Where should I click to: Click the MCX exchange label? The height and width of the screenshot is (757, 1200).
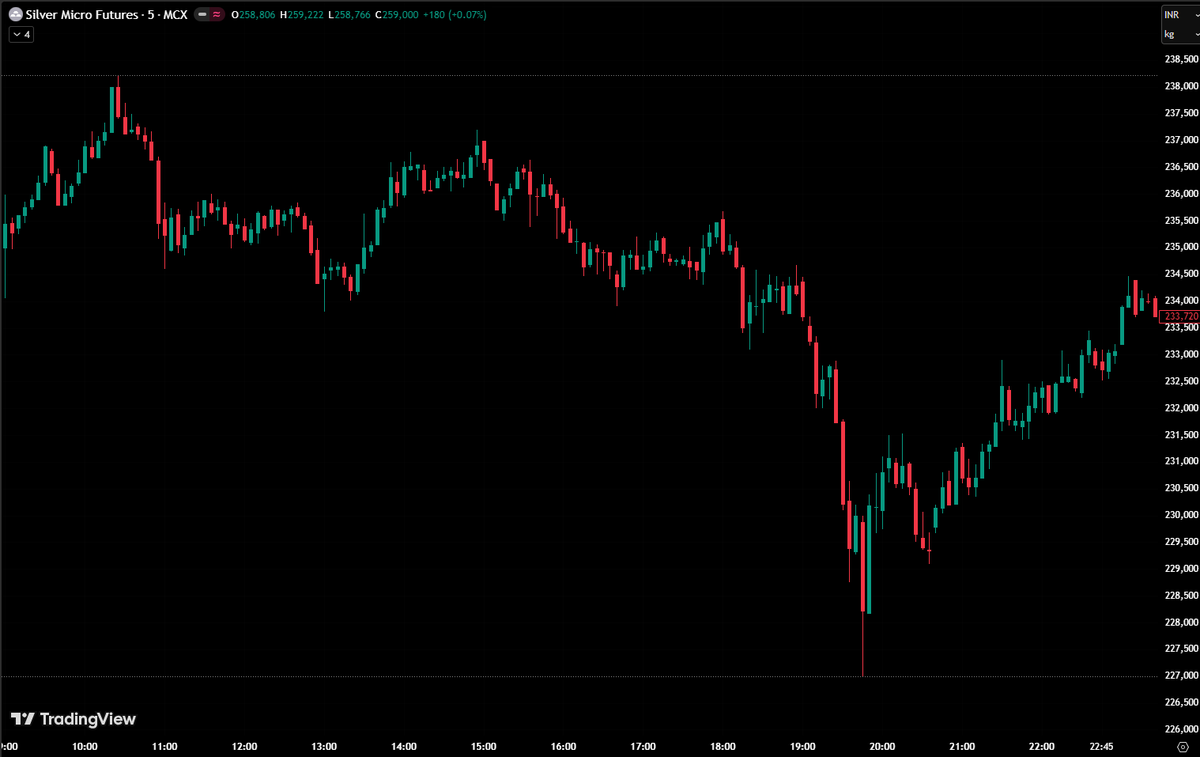coord(176,14)
